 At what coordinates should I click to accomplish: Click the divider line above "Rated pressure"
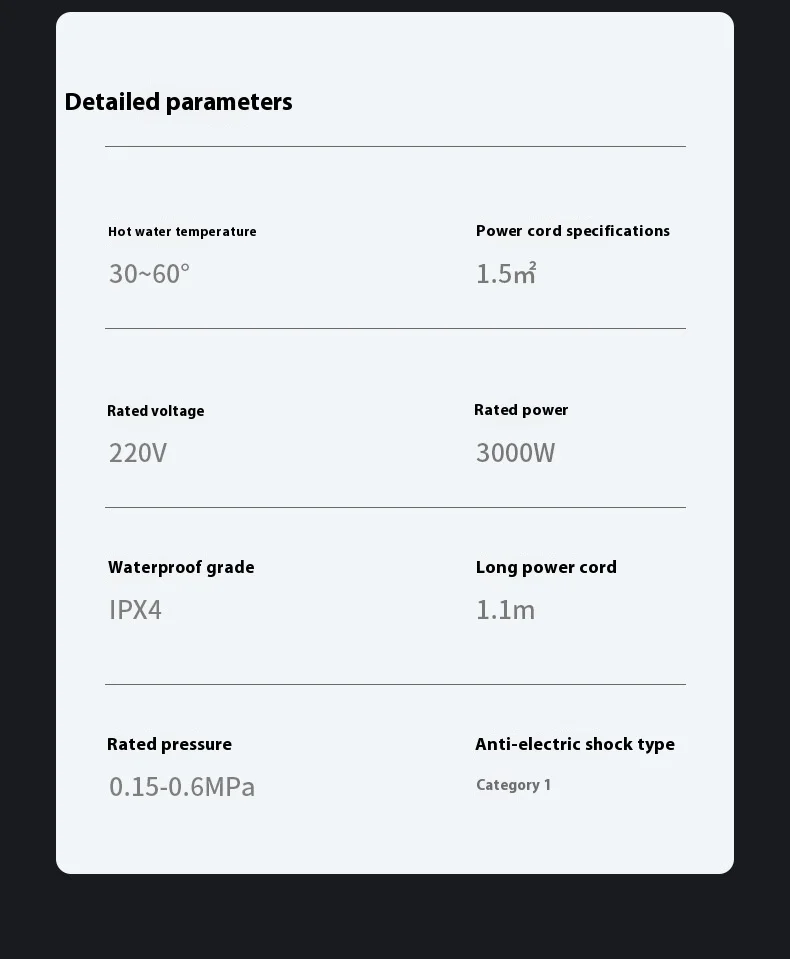pyautogui.click(x=395, y=684)
